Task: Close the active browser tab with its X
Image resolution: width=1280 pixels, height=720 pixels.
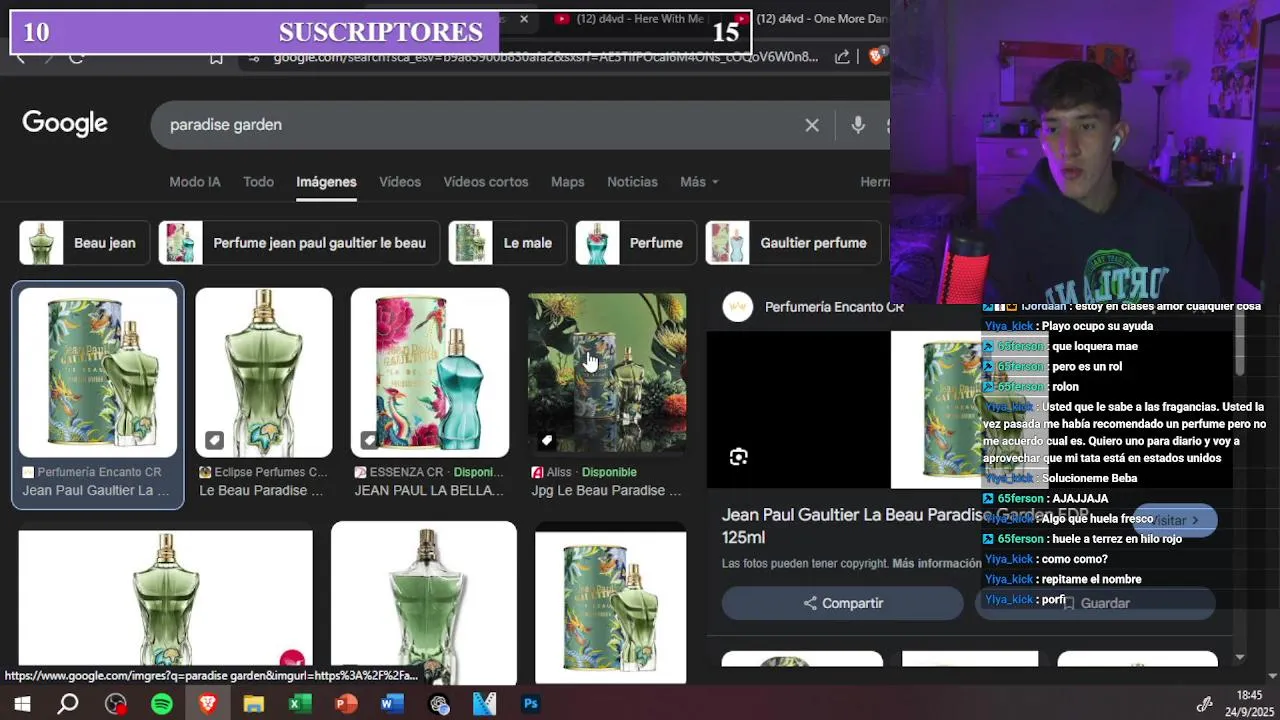Action: coord(524,18)
